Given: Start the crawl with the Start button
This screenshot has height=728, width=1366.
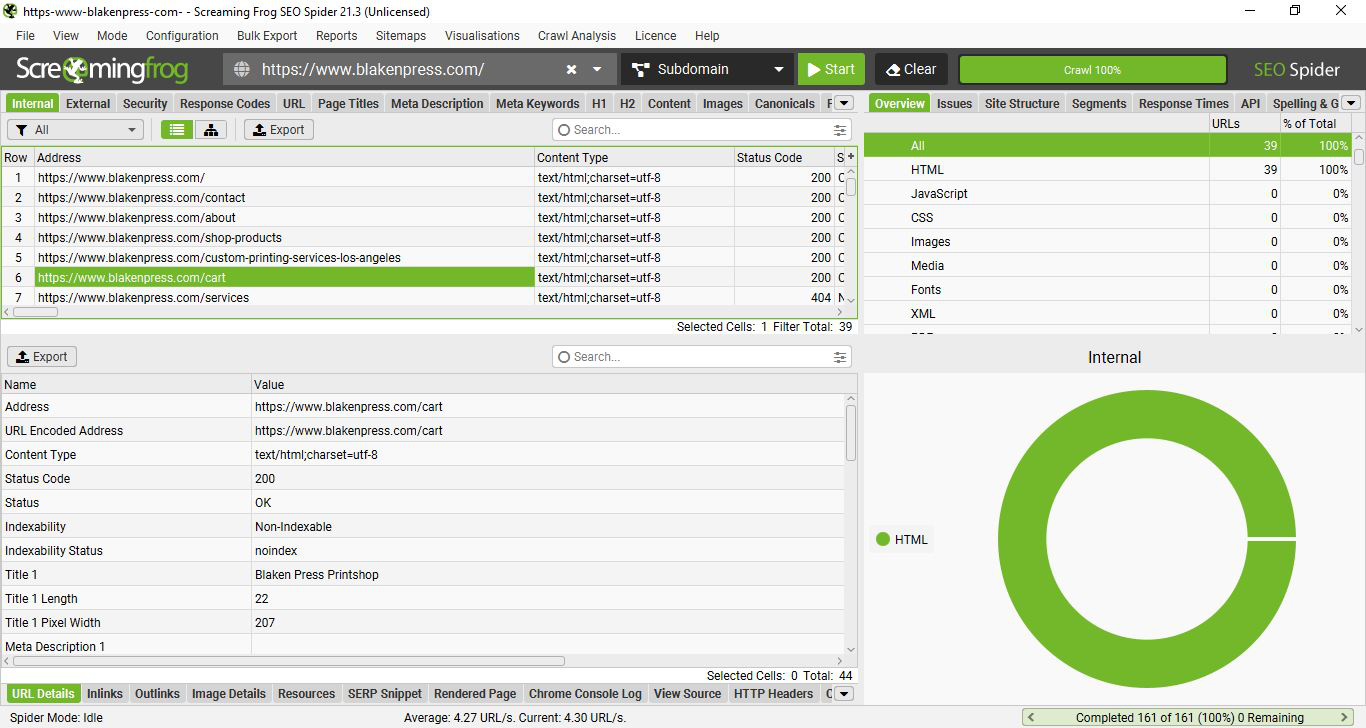Looking at the screenshot, I should 831,69.
